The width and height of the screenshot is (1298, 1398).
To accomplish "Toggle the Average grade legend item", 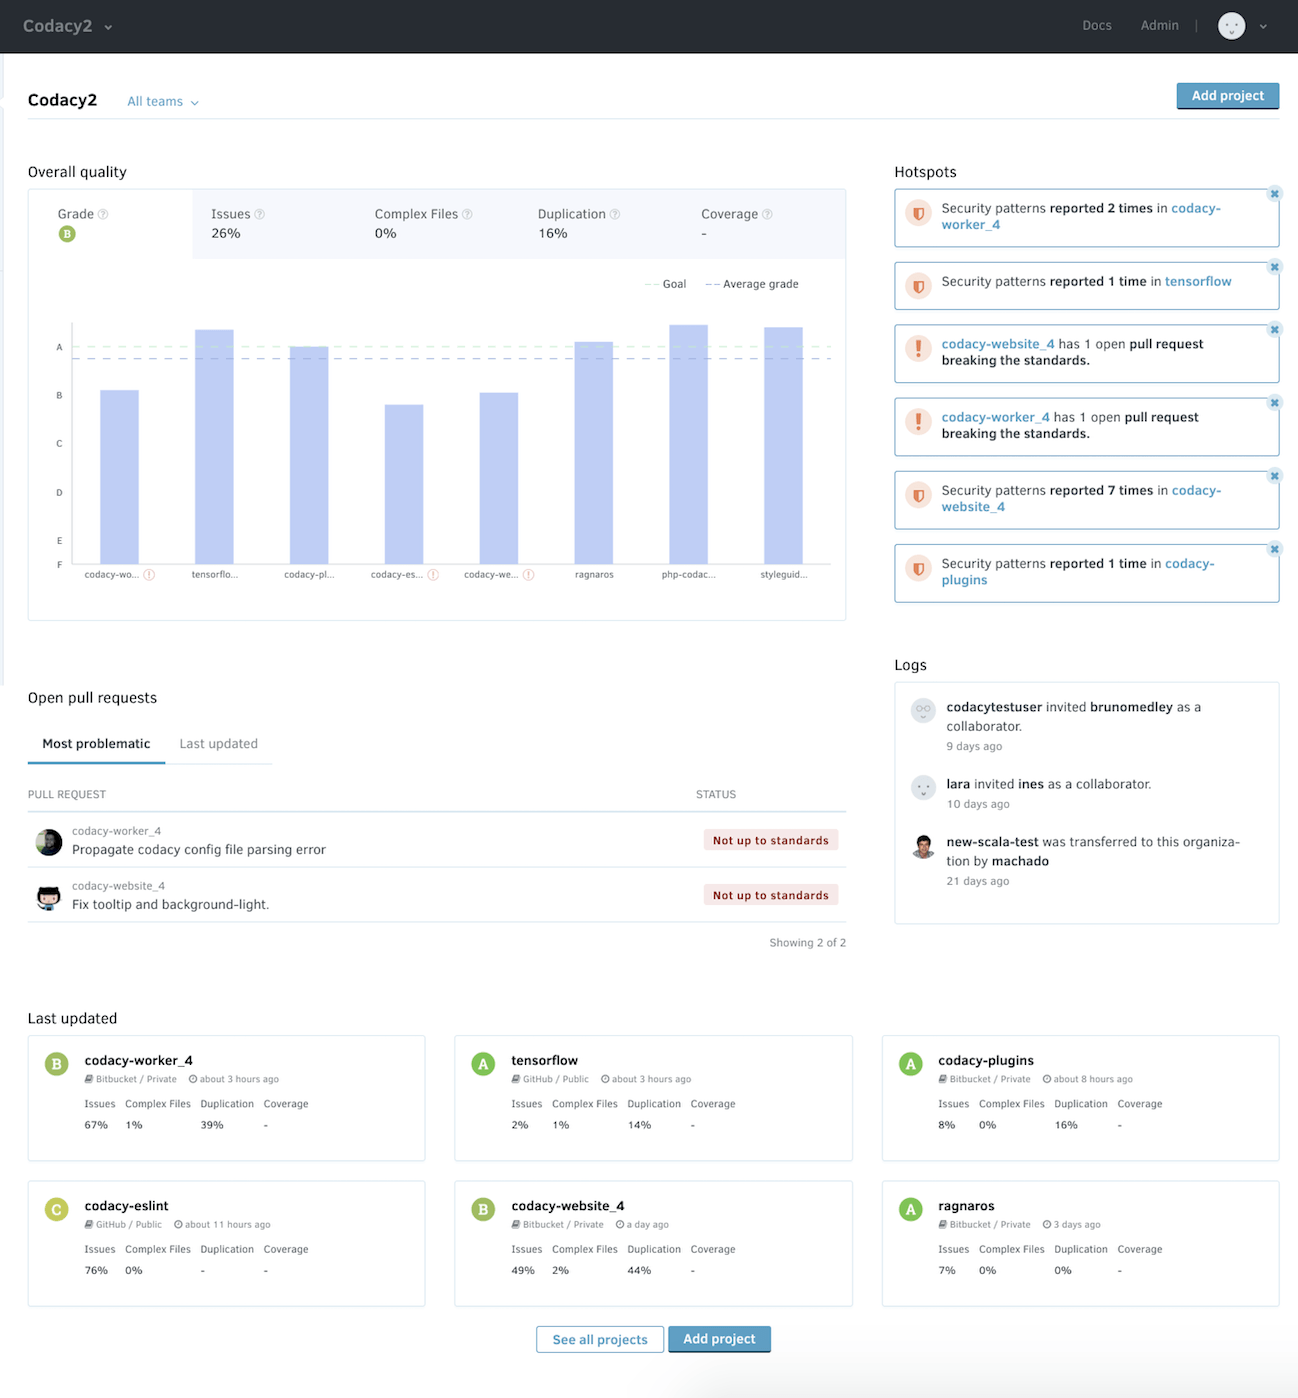I will click(x=752, y=284).
